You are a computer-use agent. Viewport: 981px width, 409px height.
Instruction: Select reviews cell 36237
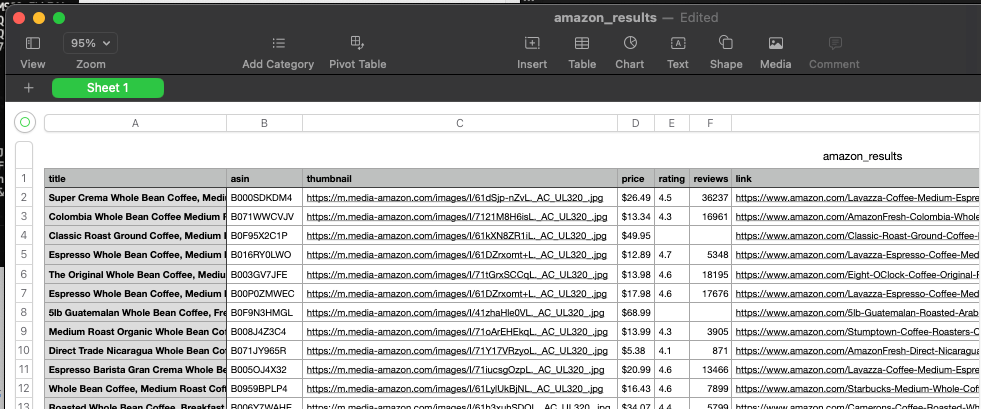pos(711,198)
